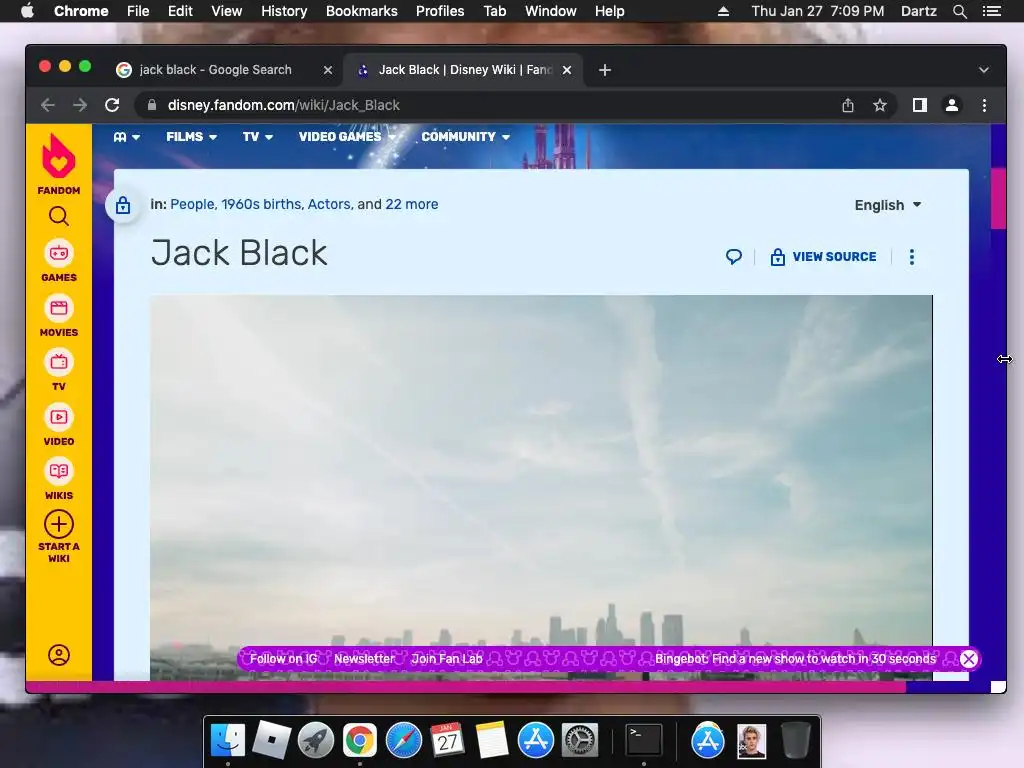The height and width of the screenshot is (768, 1024).
Task: Open System Preferences in the Dock
Action: [580, 740]
